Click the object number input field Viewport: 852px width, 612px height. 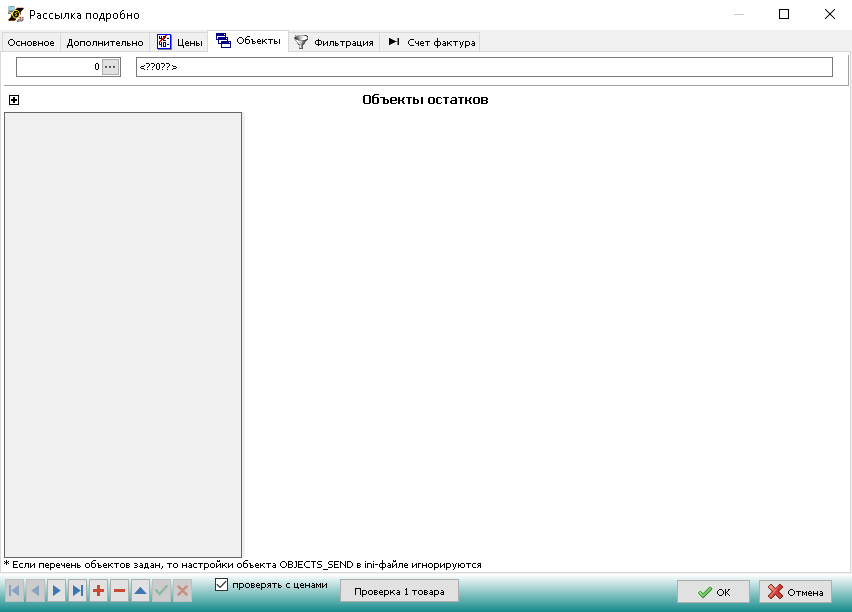point(59,67)
